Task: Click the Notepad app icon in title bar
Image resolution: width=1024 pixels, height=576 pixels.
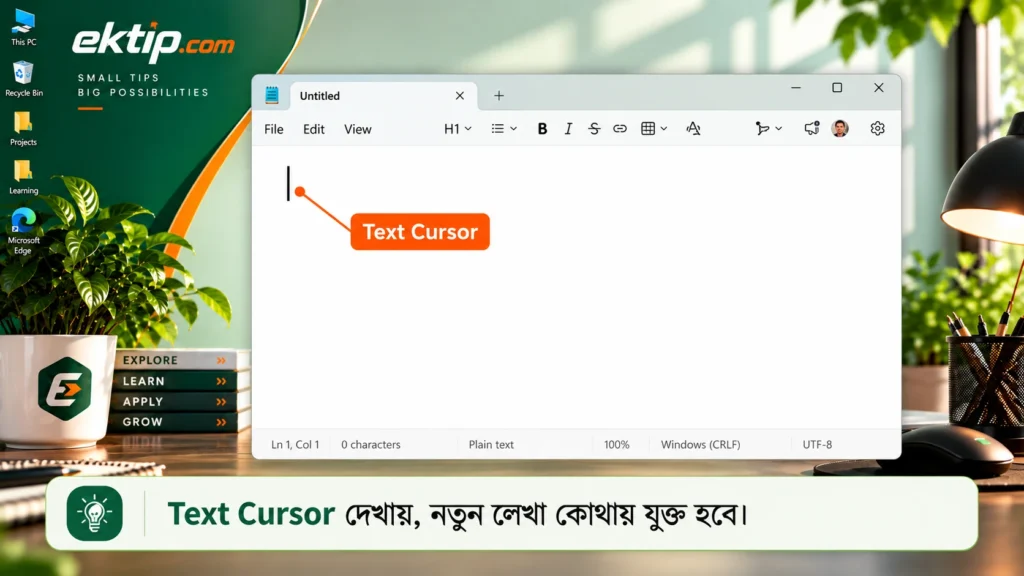Action: coord(272,95)
